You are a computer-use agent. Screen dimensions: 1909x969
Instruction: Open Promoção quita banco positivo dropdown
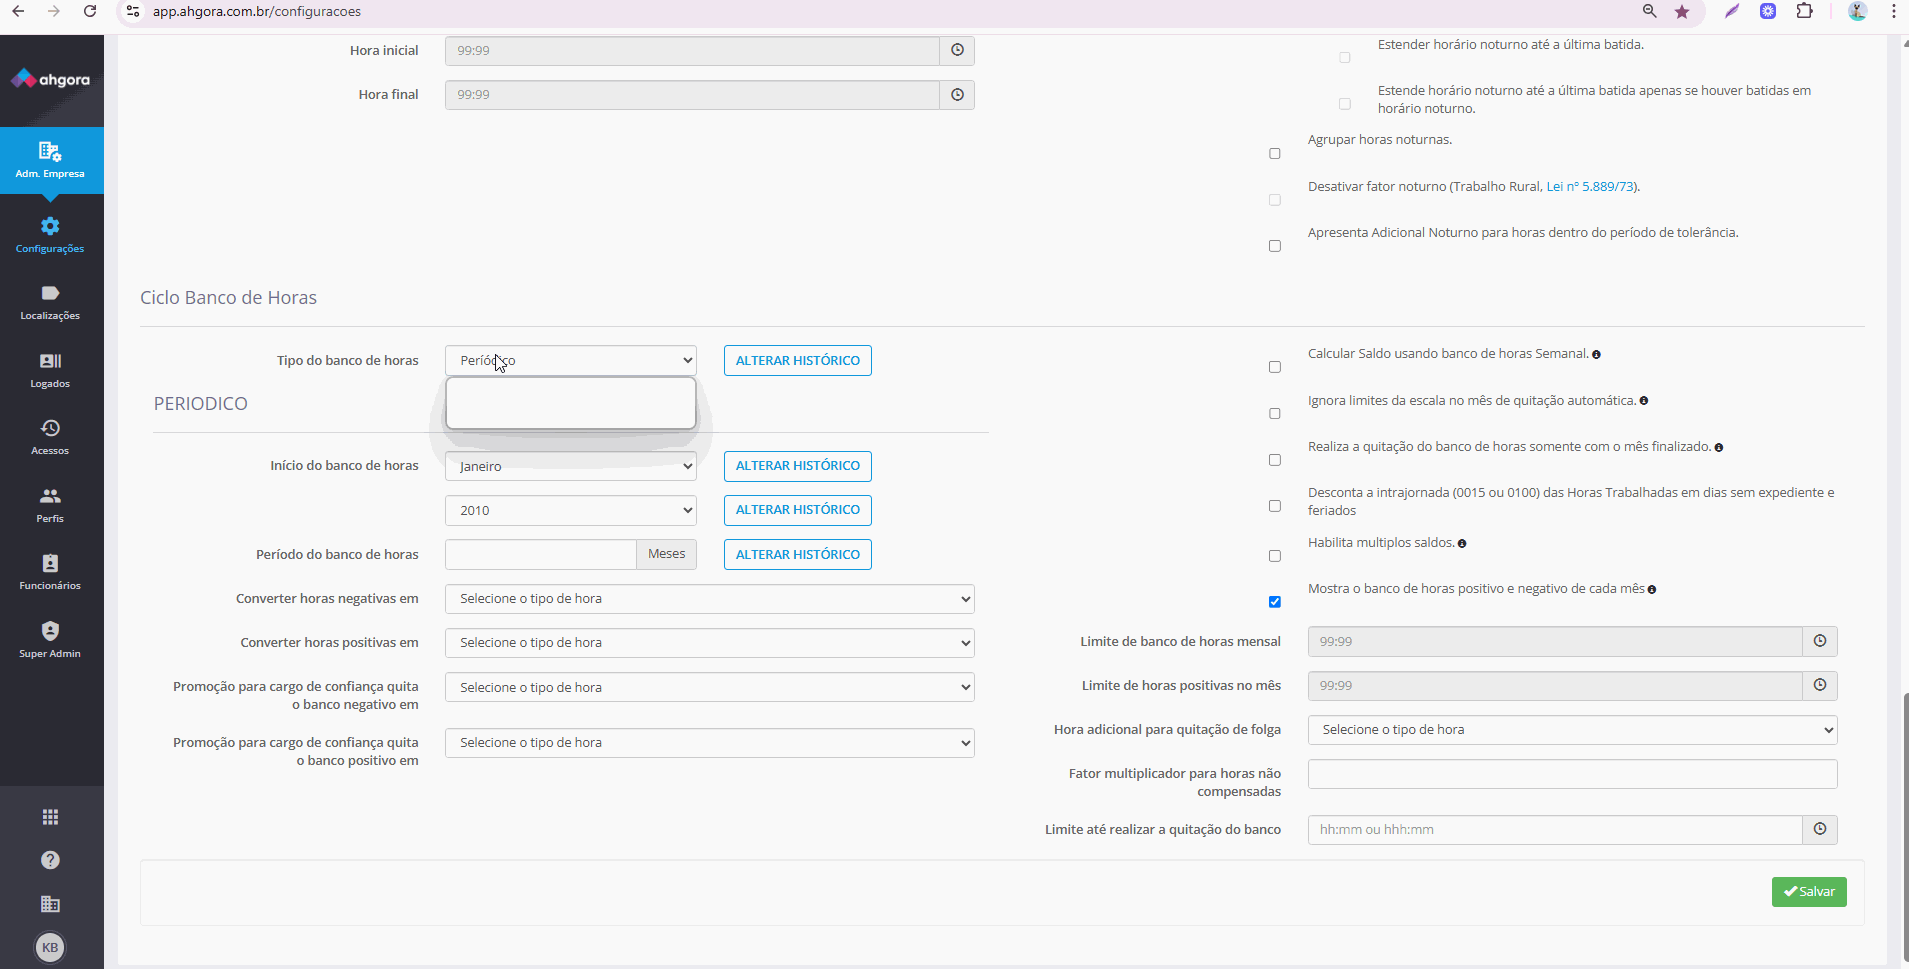point(710,743)
